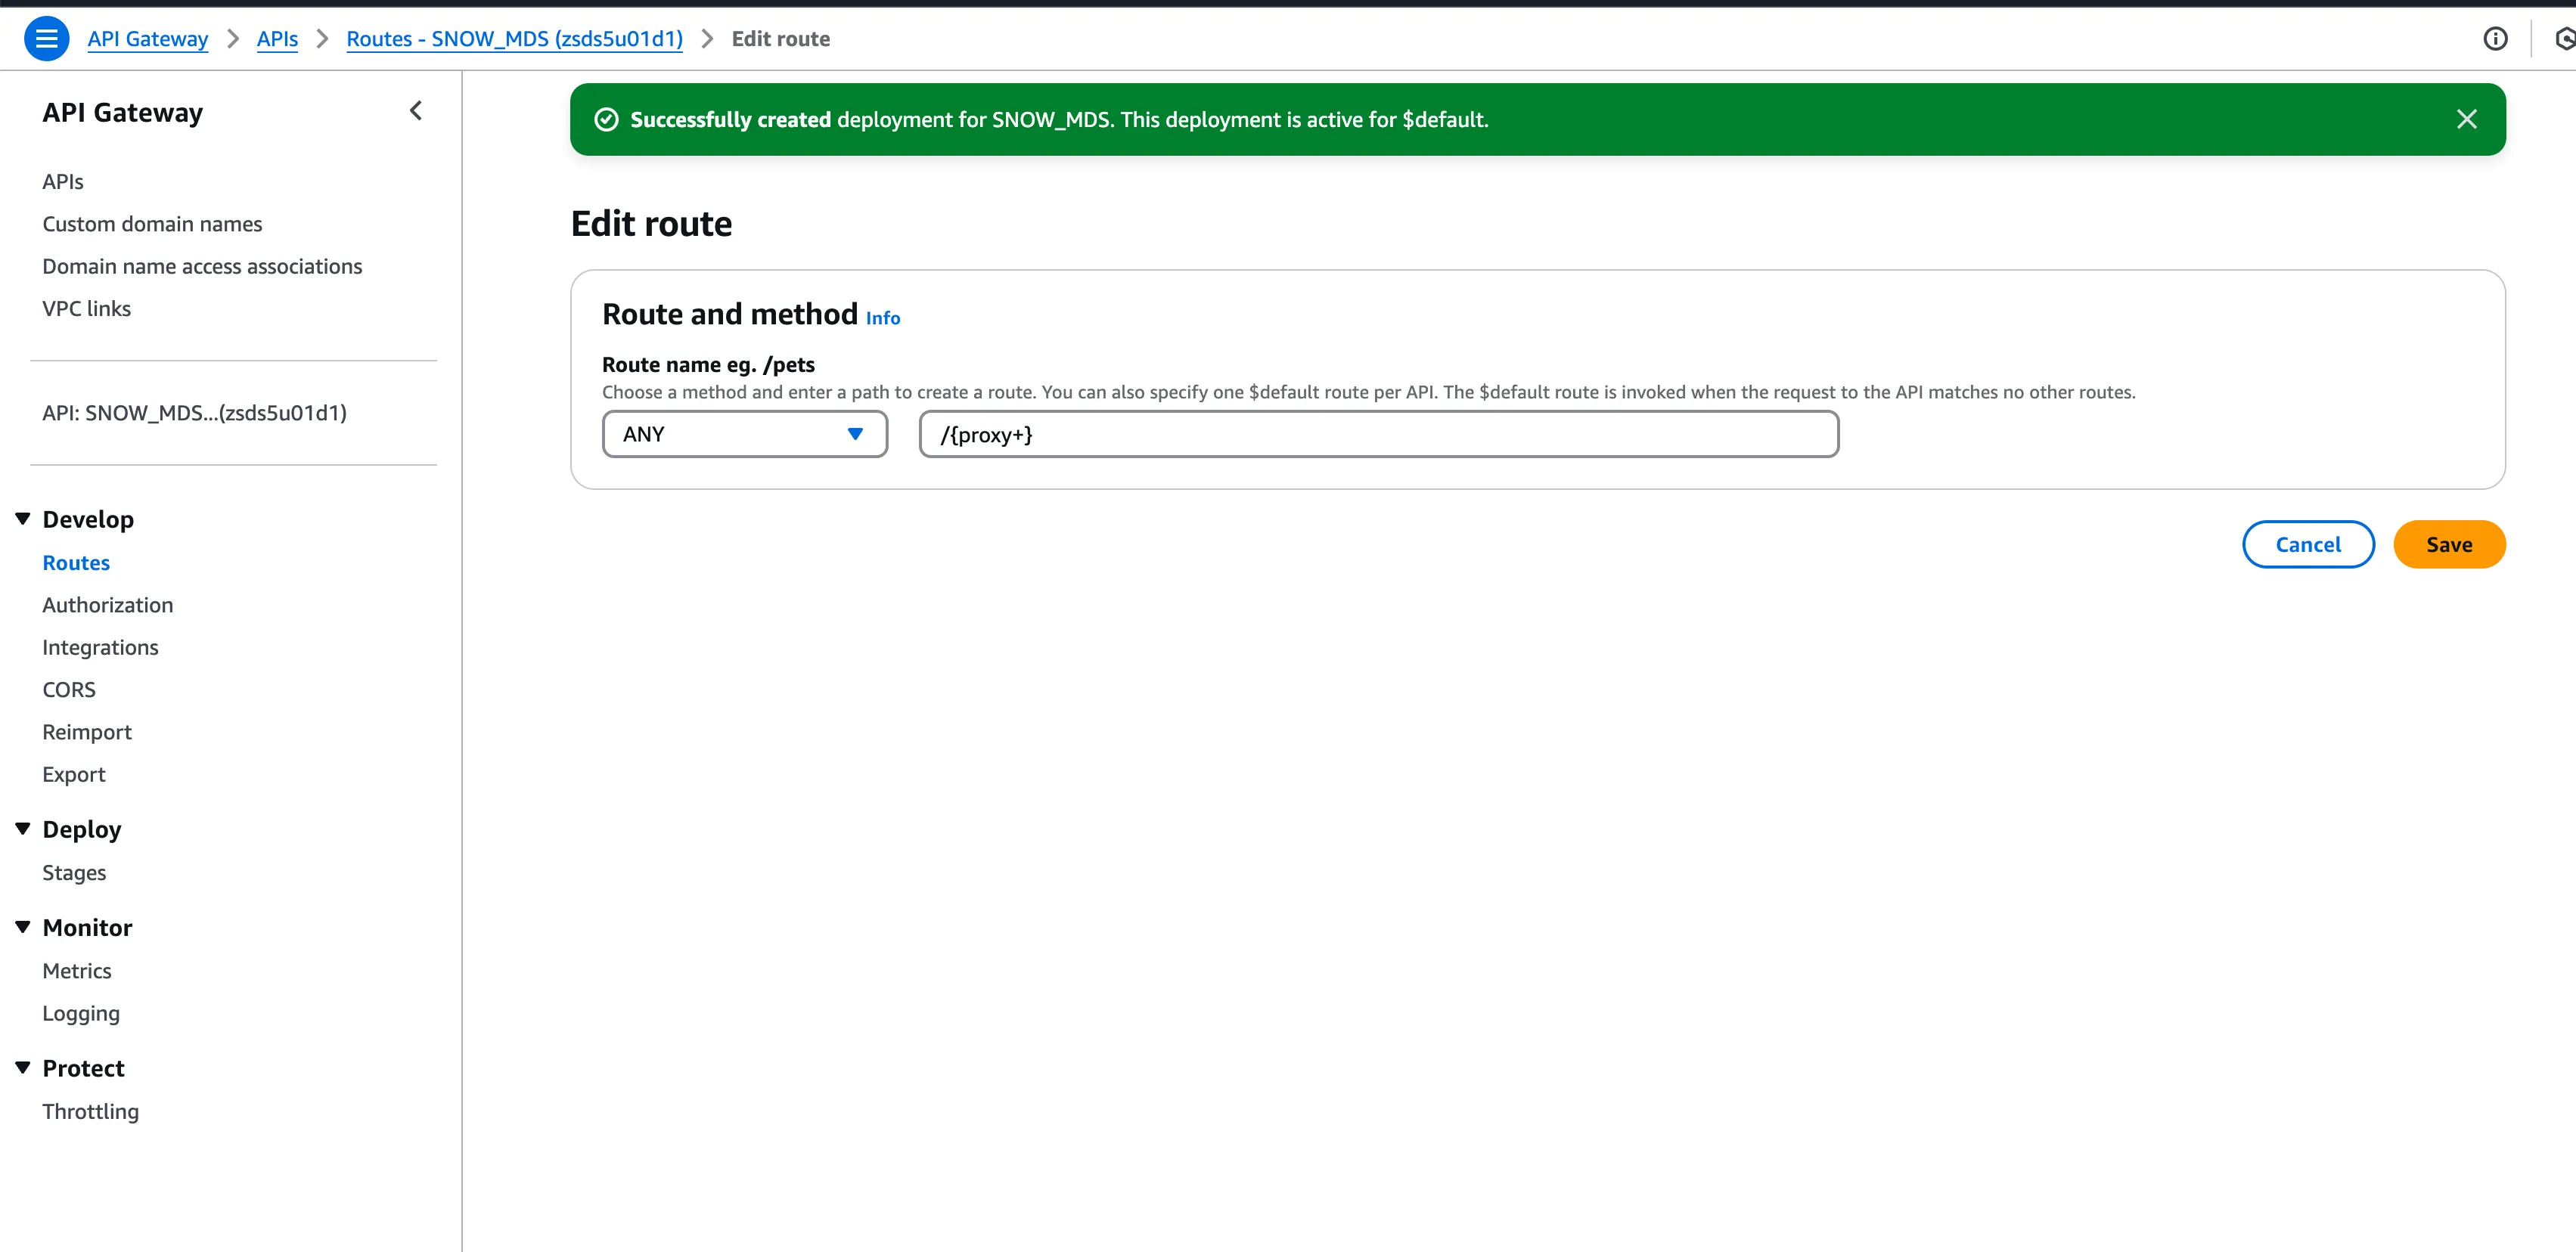Open the info circle icon in header

click(x=2495, y=39)
